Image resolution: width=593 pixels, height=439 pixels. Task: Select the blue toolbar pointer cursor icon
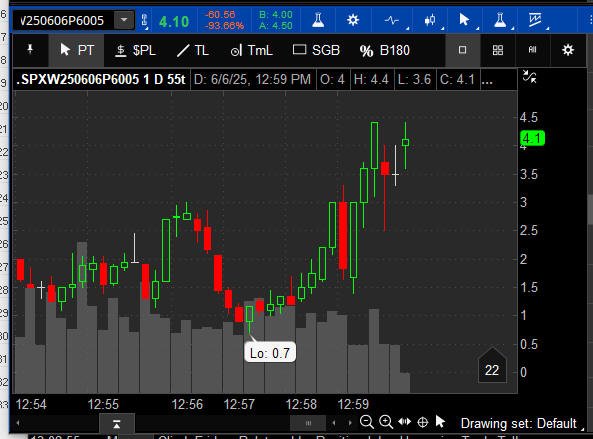pos(464,20)
